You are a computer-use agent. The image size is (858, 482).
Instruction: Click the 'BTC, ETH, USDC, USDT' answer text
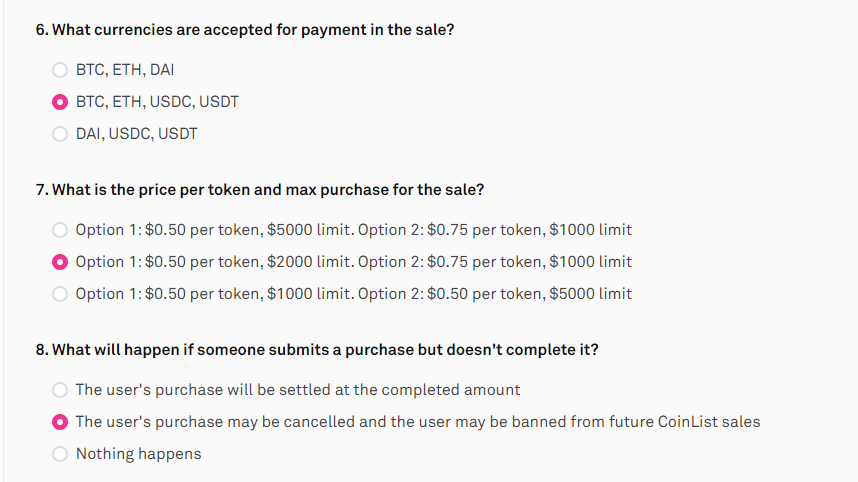[x=157, y=102]
